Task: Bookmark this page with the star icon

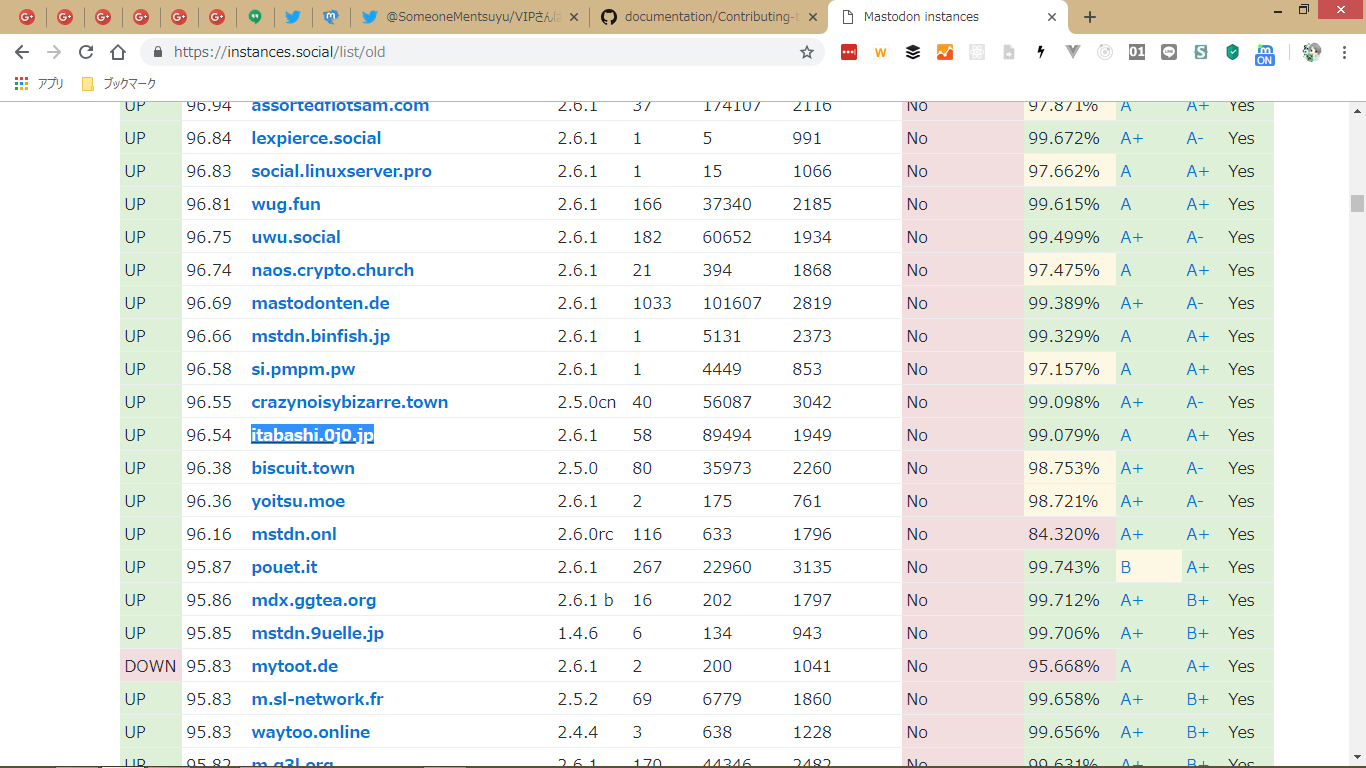Action: tap(806, 52)
